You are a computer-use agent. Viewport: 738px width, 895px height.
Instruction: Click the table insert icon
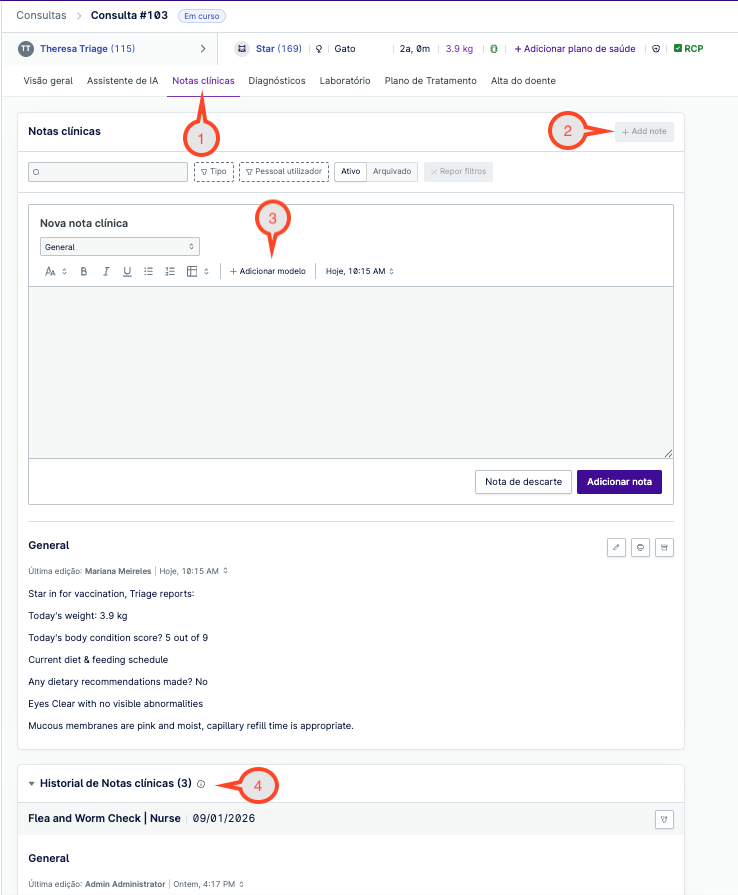(x=192, y=272)
